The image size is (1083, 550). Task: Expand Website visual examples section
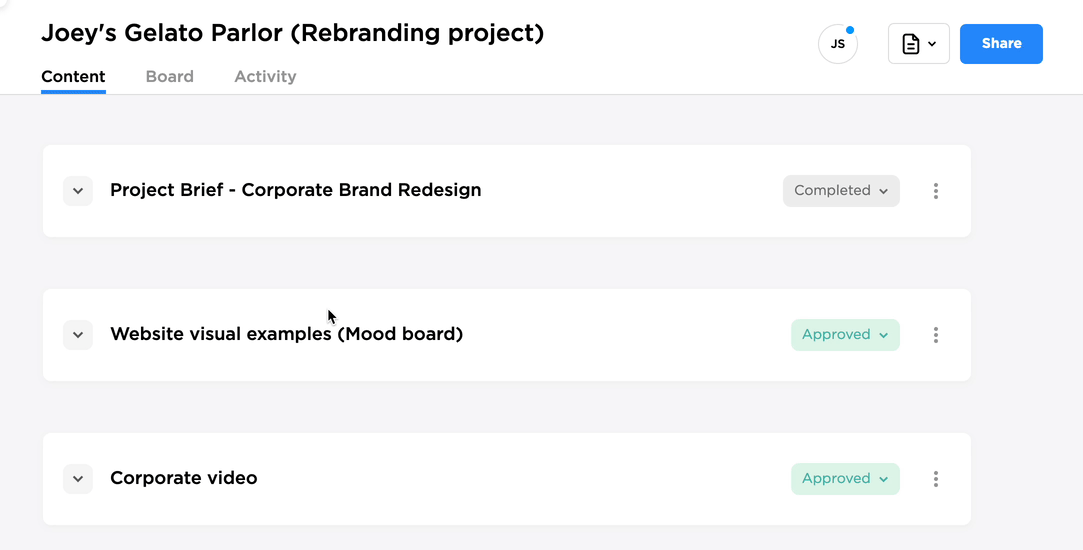(x=78, y=335)
